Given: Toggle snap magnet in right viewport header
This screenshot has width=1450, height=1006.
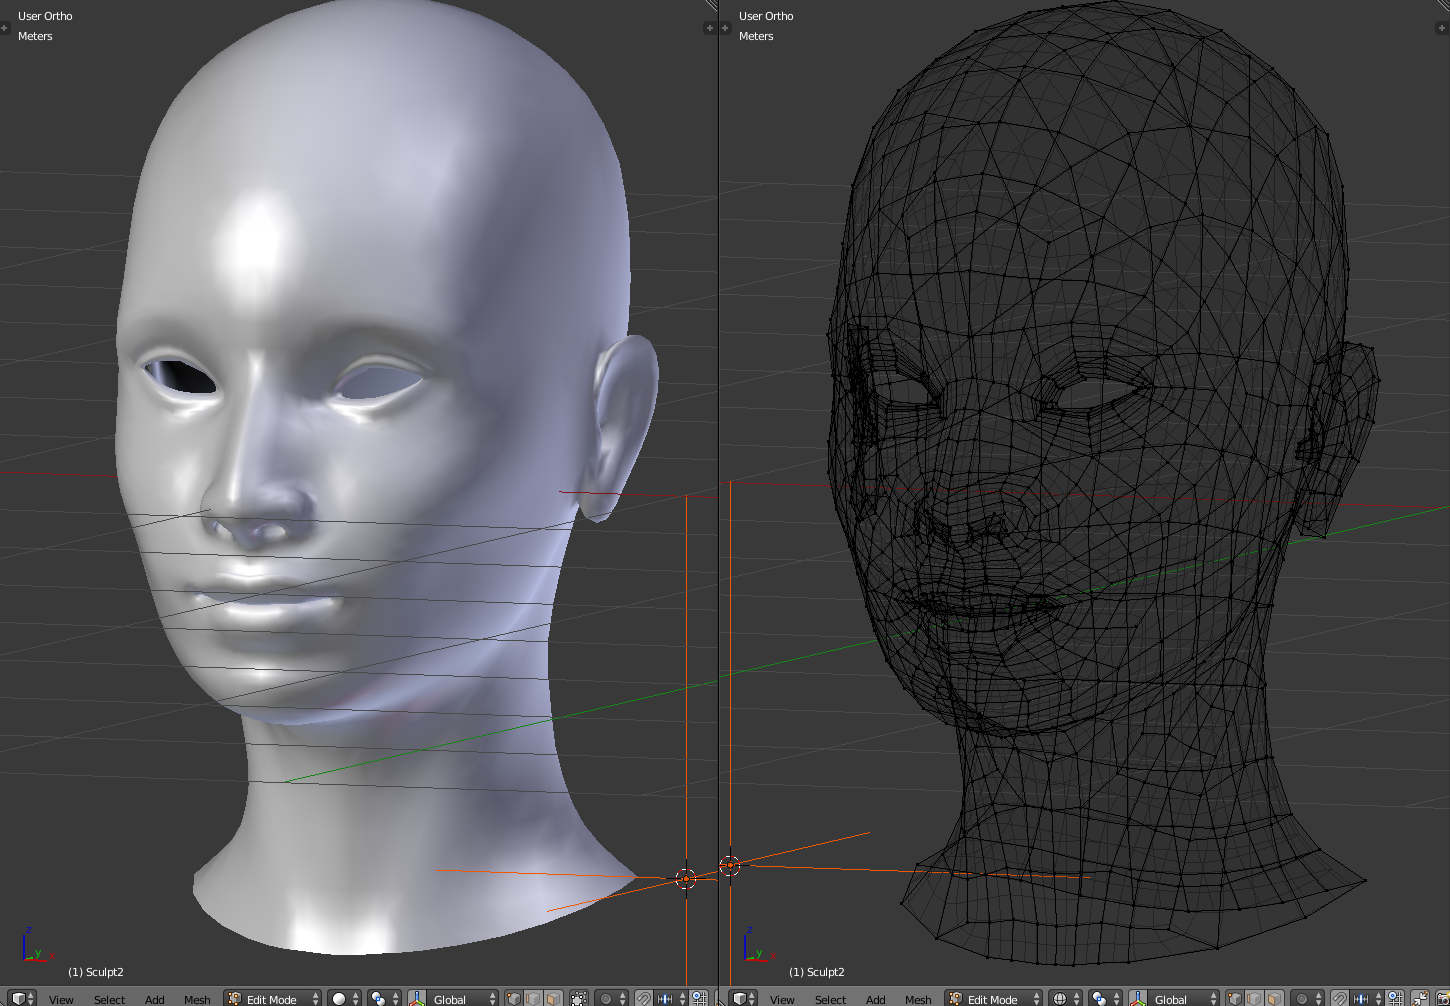Looking at the screenshot, I should click(x=1340, y=998).
